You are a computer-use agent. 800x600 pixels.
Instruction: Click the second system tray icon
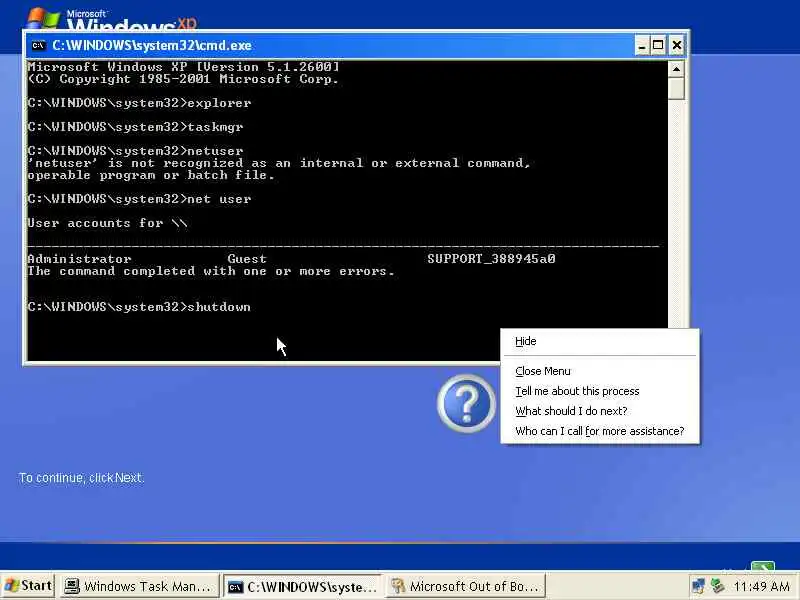tap(717, 586)
